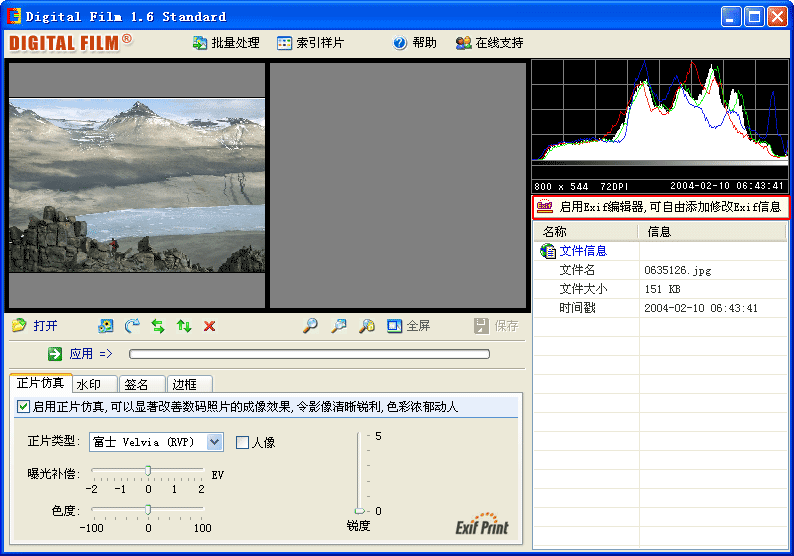794x556 pixels.
Task: Click the 文件信息 globe document icon
Action: click(547, 251)
